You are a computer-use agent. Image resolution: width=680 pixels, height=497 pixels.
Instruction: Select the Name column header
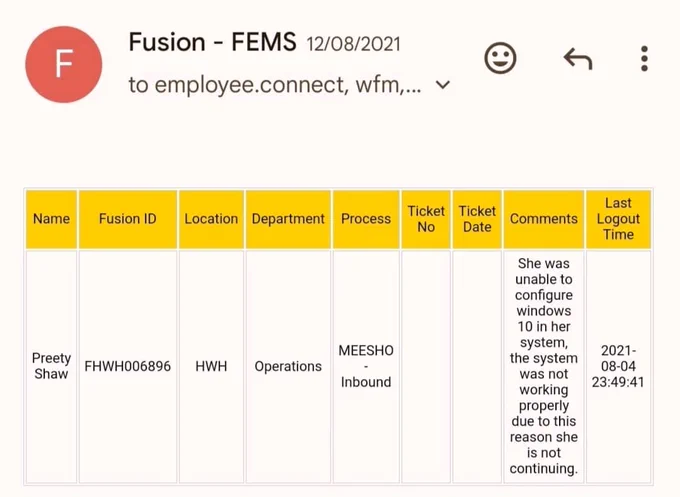(x=51, y=219)
